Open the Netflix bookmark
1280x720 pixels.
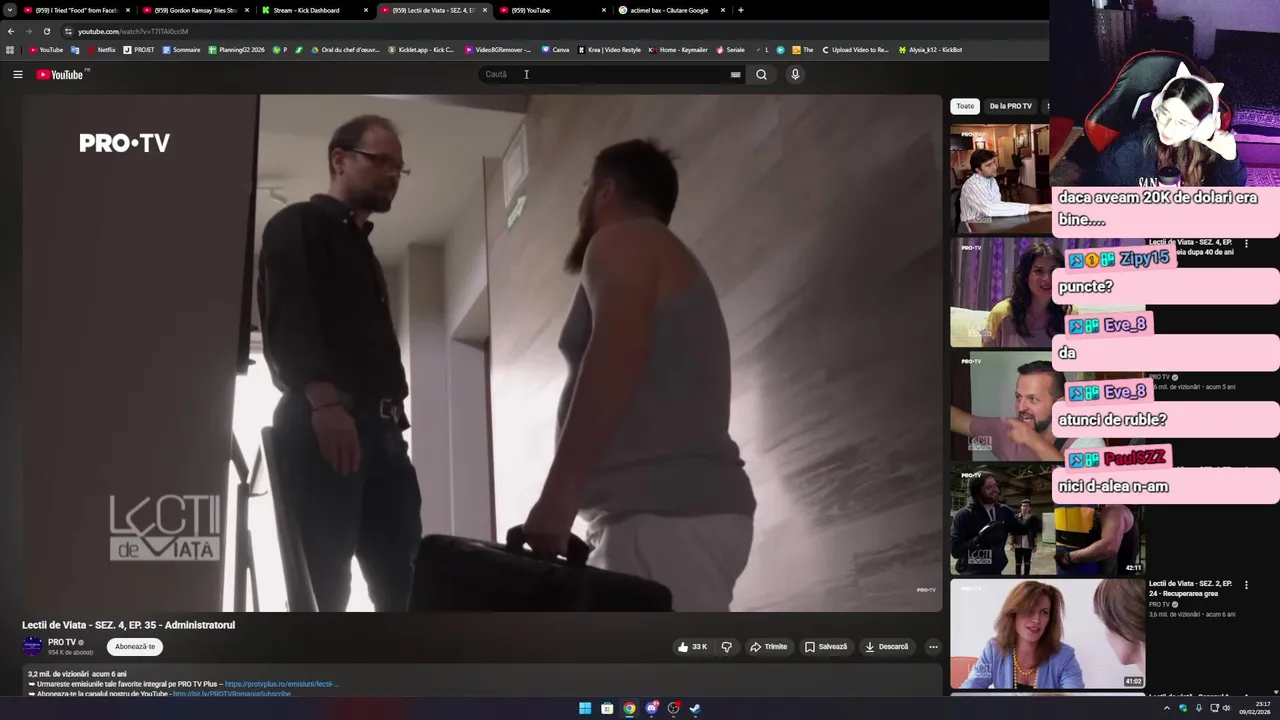101,49
